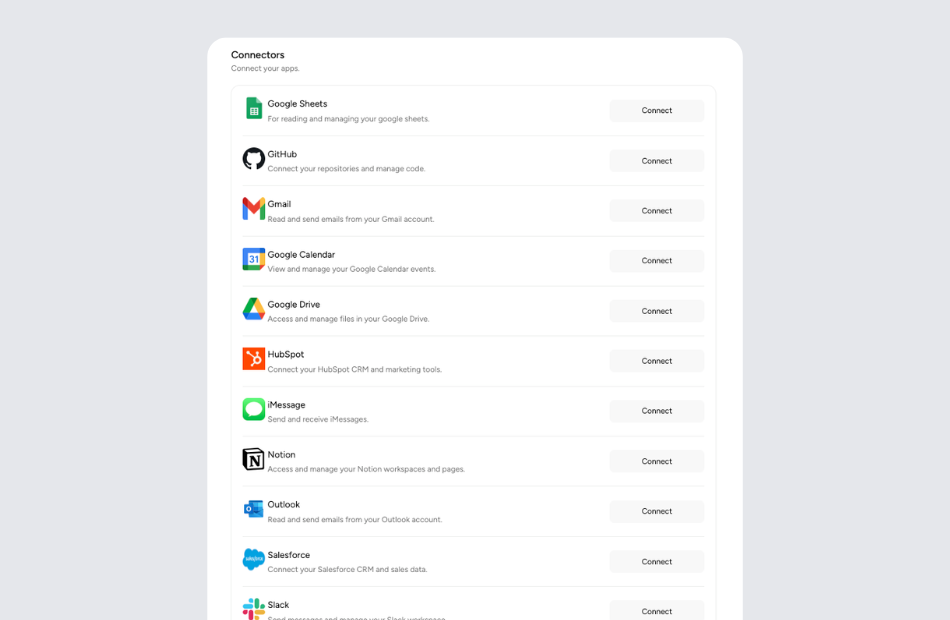Connect the Outlook account
Viewport: 950px width, 620px height.
click(x=656, y=511)
